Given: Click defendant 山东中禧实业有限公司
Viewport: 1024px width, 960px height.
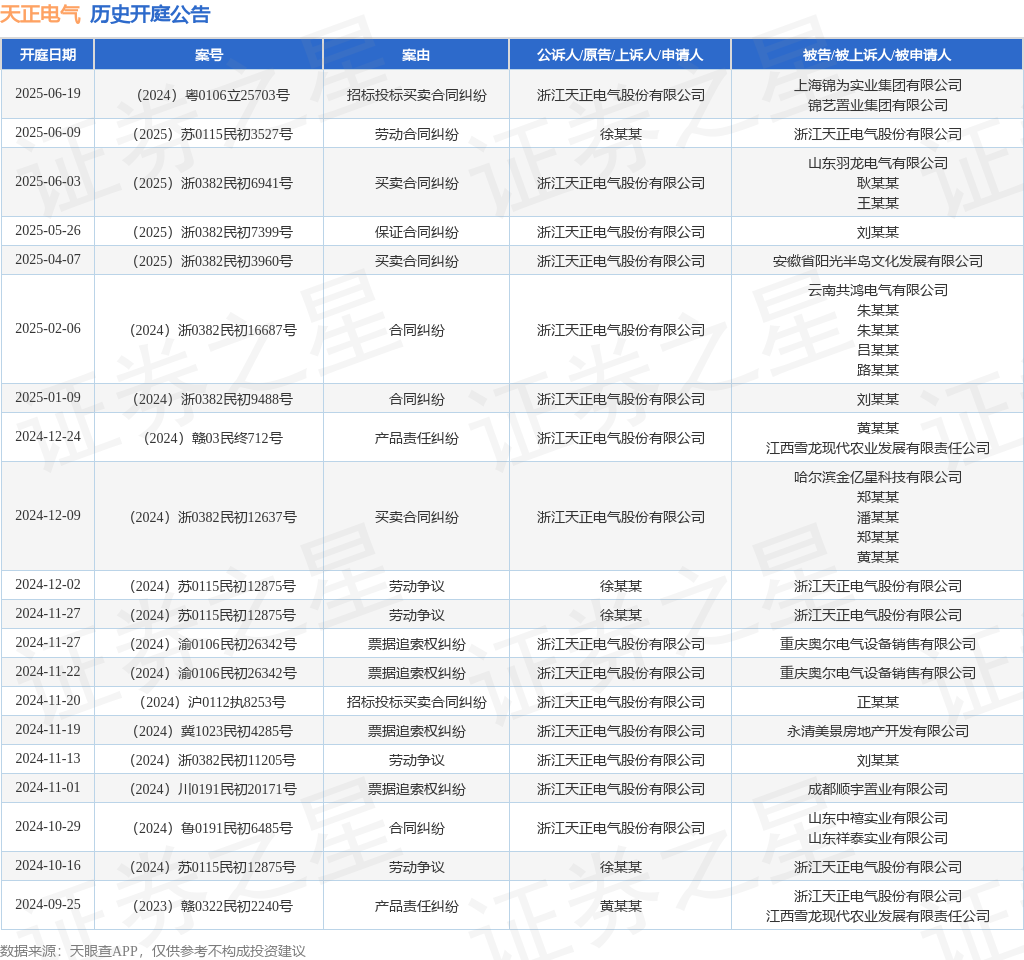Looking at the screenshot, I should 878,818.
